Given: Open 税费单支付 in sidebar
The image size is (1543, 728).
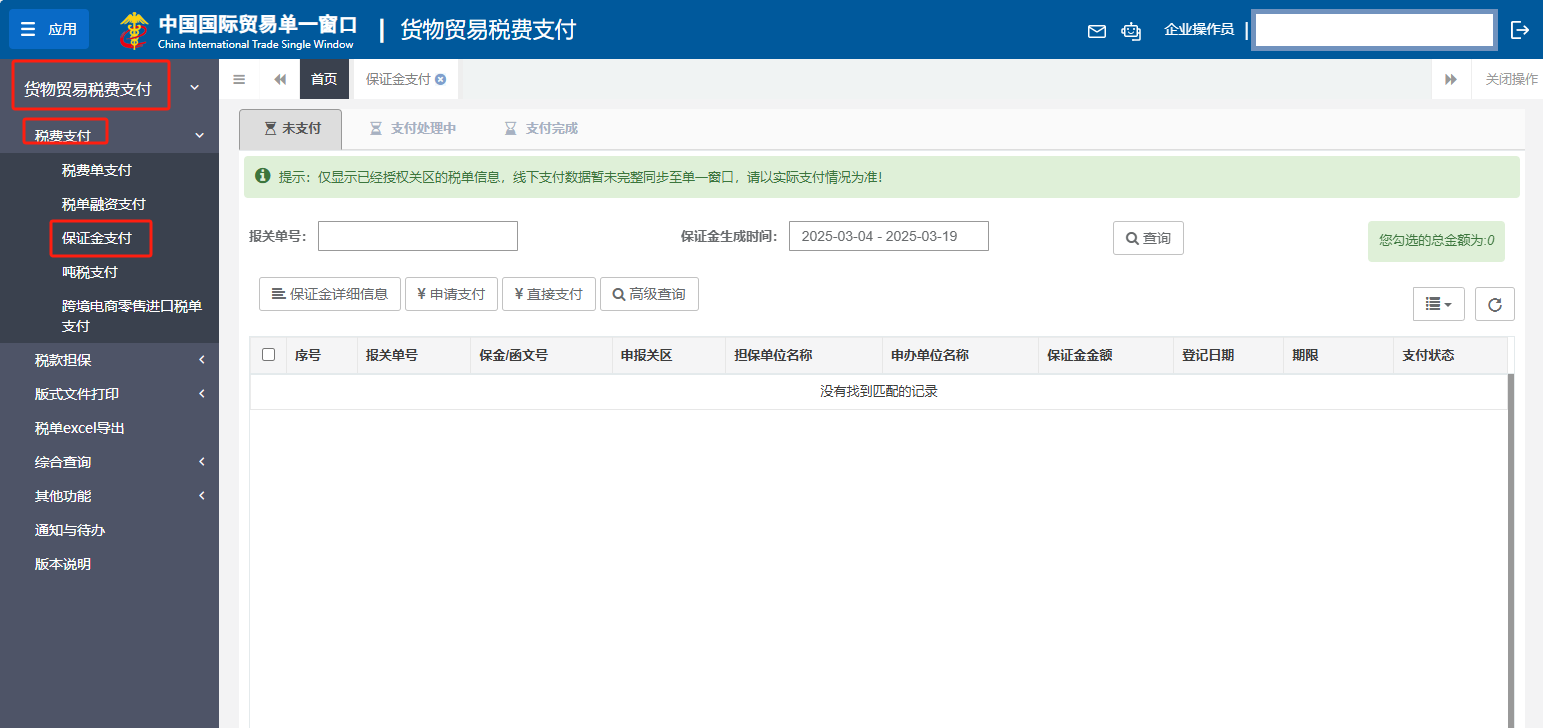Looking at the screenshot, I should tap(96, 170).
